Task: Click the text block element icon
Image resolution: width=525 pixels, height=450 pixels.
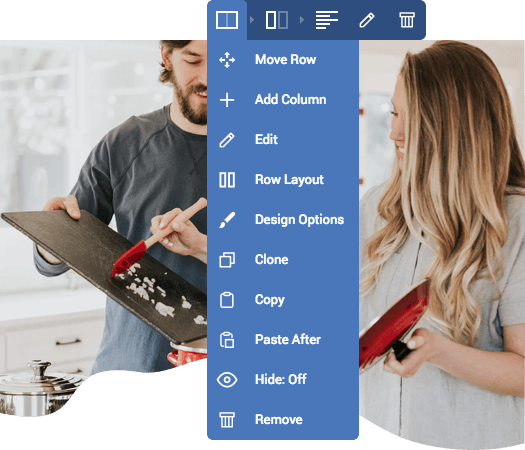Action: [x=326, y=20]
